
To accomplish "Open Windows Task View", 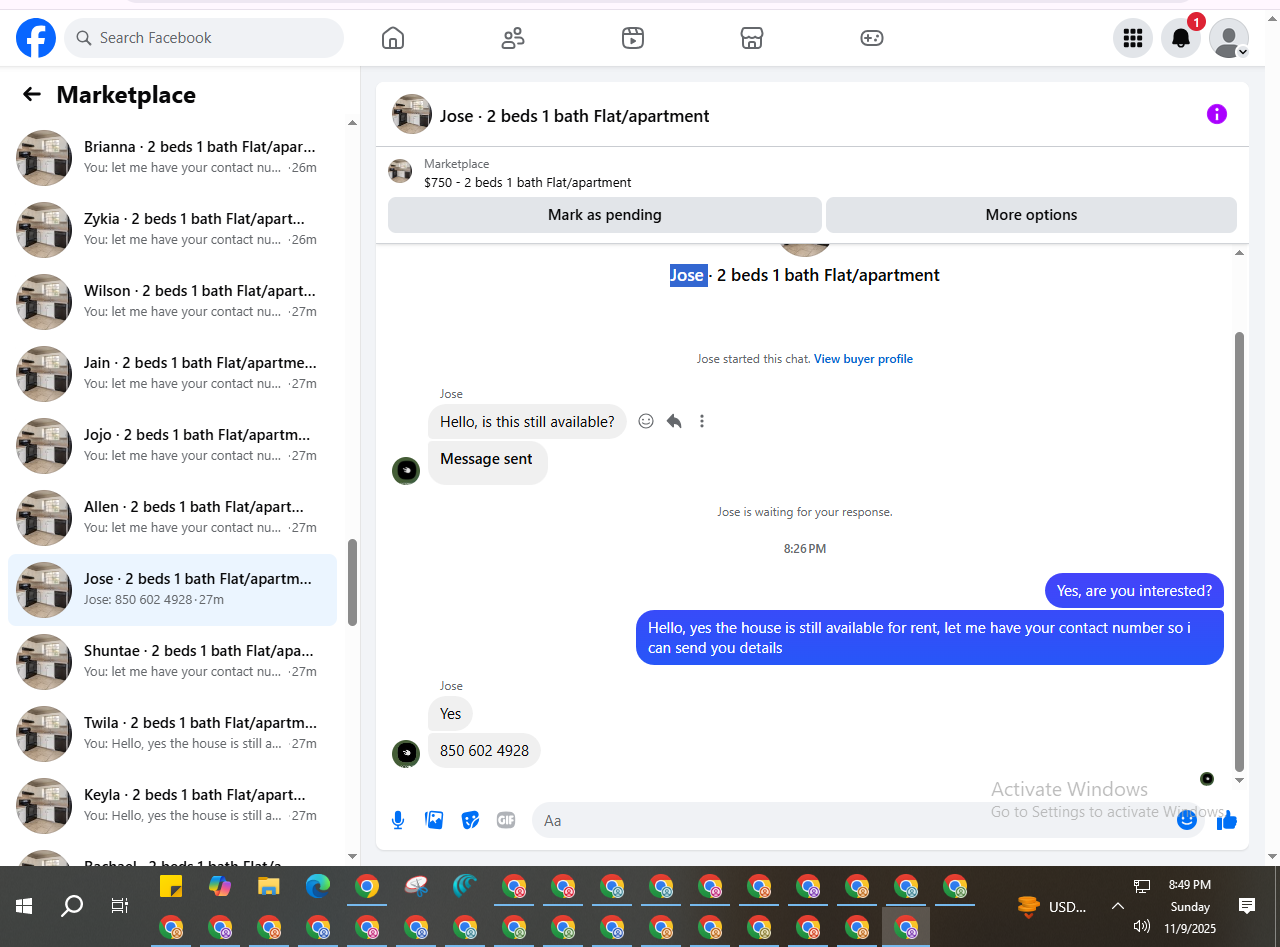I will (x=119, y=906).
